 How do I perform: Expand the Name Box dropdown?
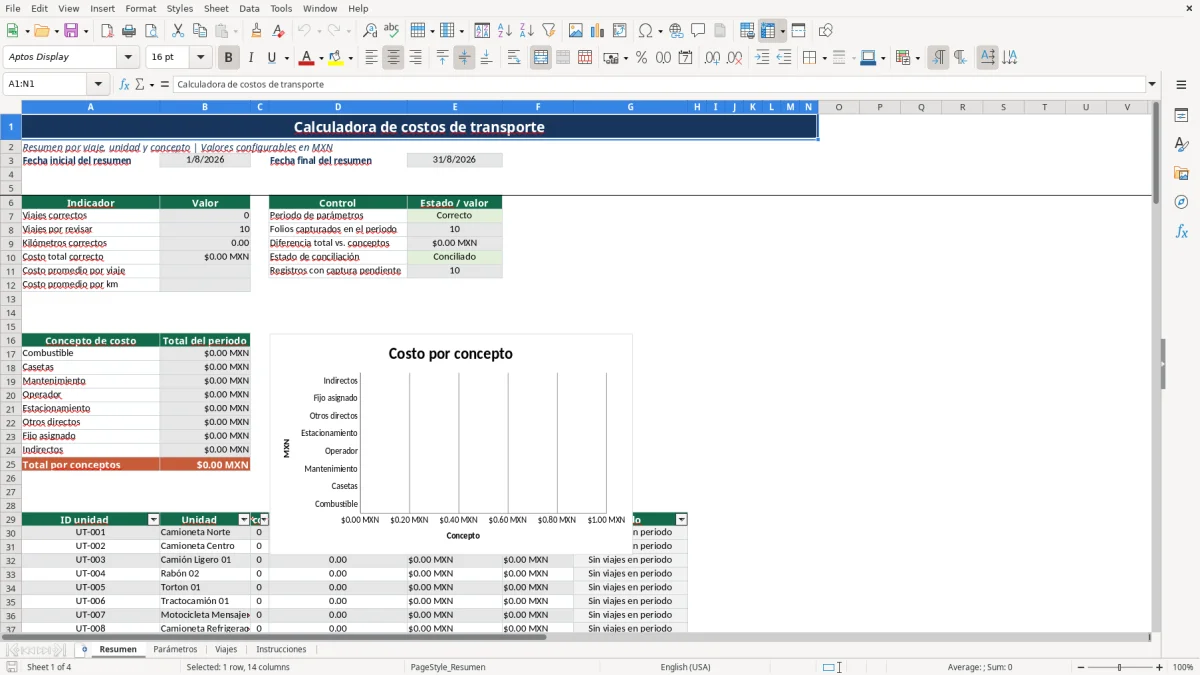98,84
